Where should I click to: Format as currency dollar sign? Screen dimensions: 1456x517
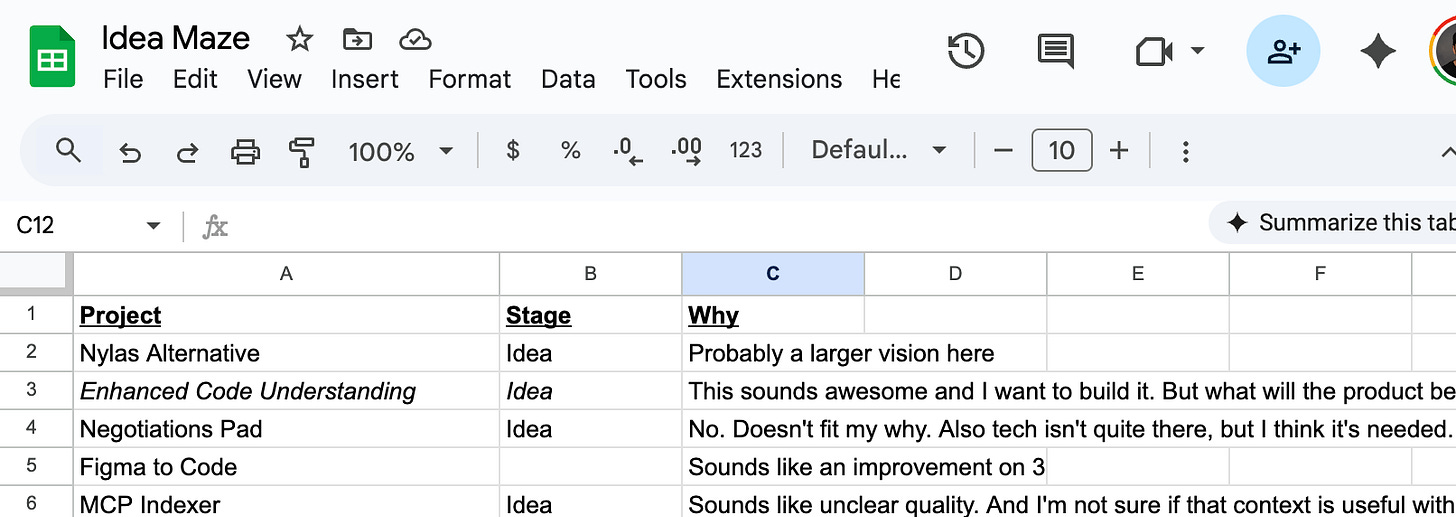(x=513, y=151)
